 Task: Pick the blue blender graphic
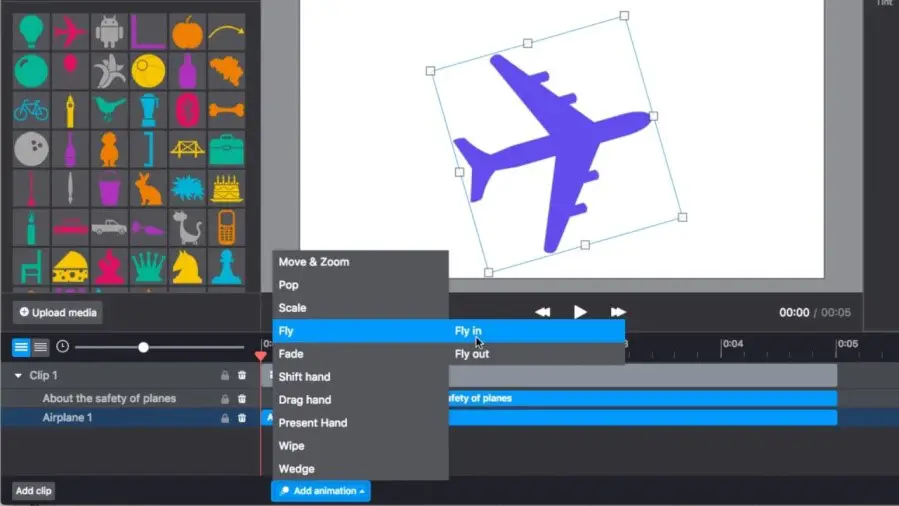point(148,109)
